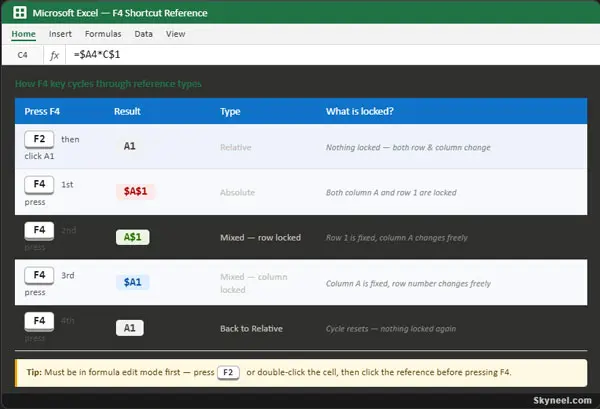Select the A1 badge in Back to Relative row
Image resolution: width=600 pixels, height=409 pixels.
(x=130, y=328)
